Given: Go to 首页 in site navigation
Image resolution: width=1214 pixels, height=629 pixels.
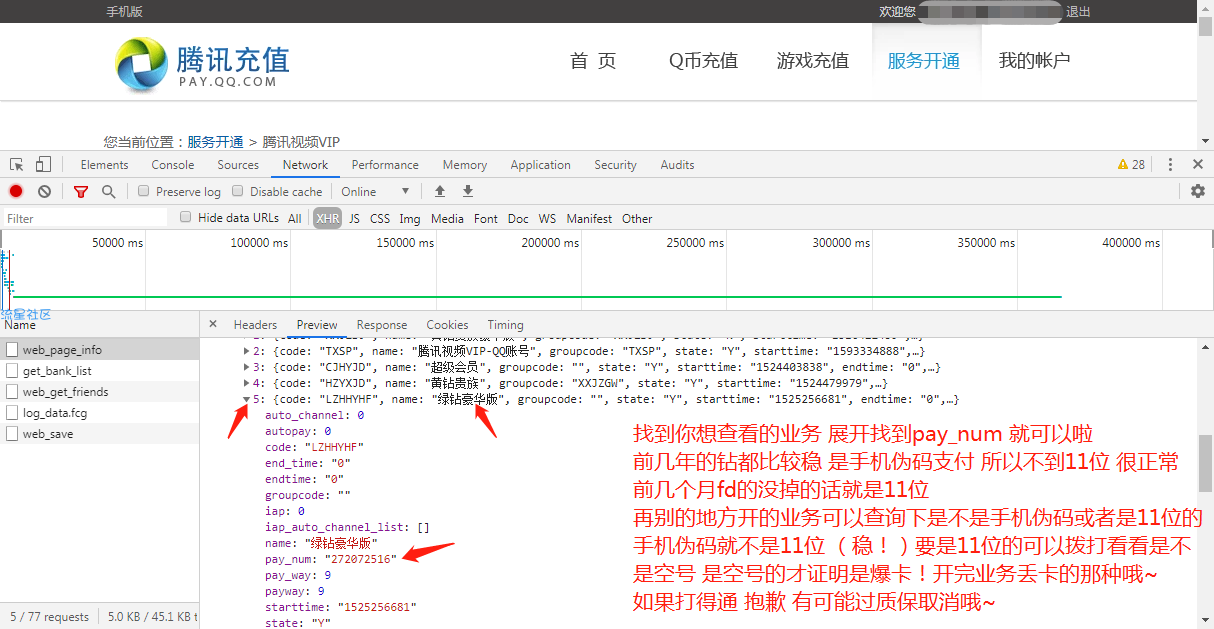Looking at the screenshot, I should point(593,61).
